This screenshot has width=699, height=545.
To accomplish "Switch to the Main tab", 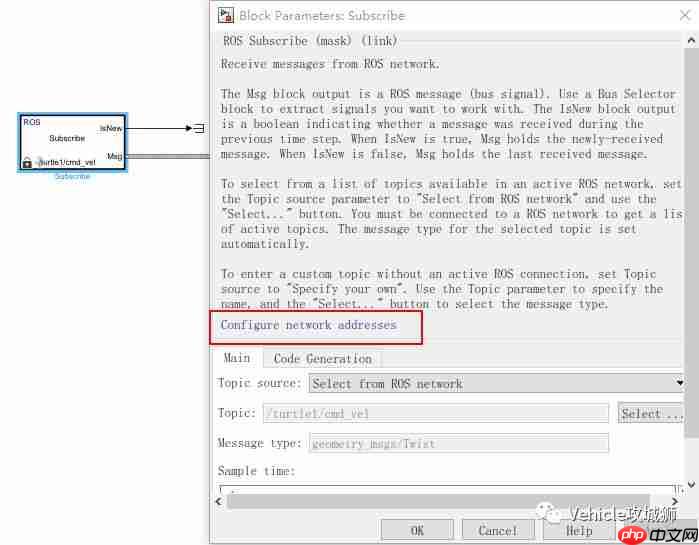I will (x=237, y=358).
